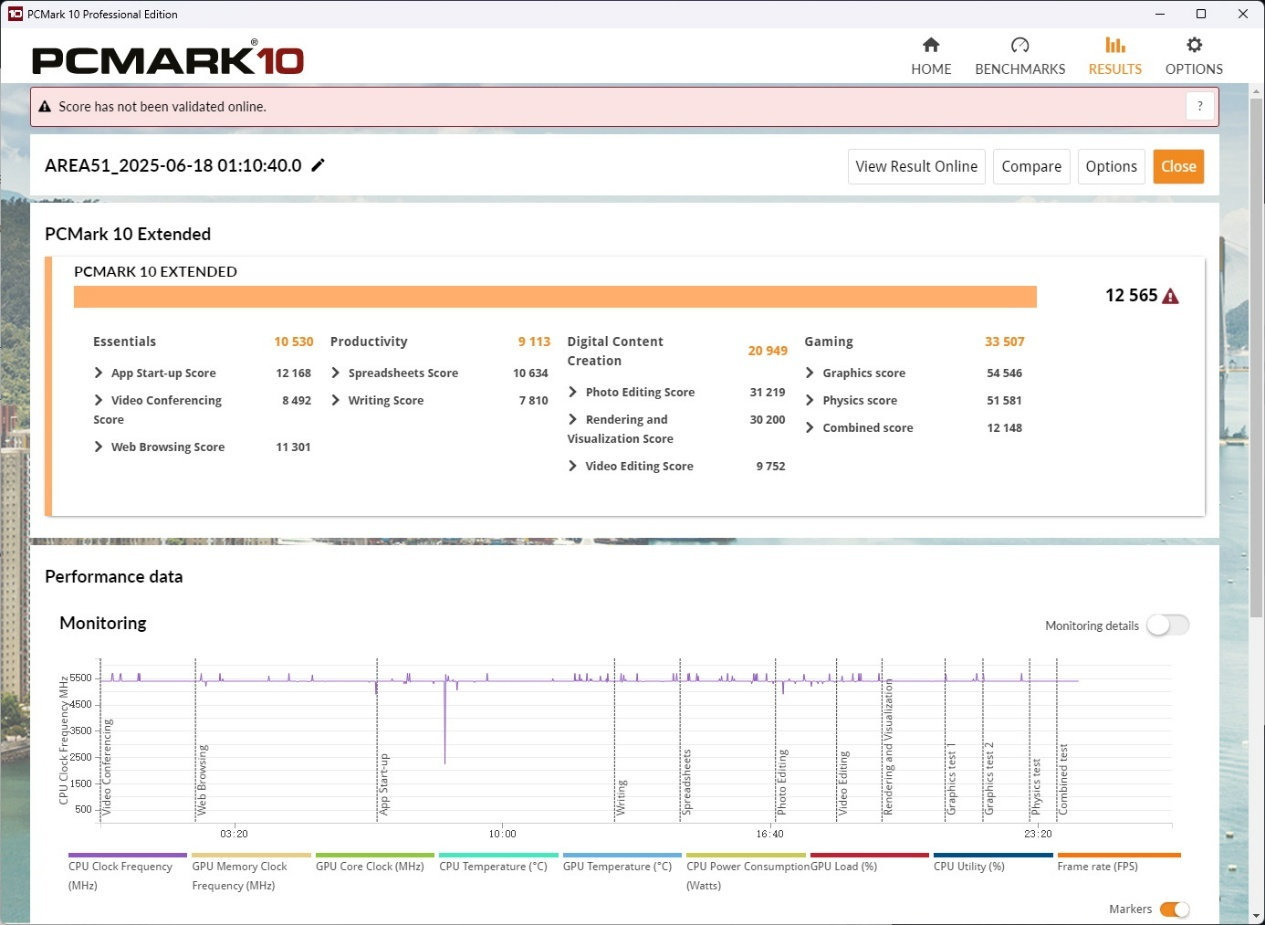Select GPU Core Clock legend swatch
Image resolution: width=1265 pixels, height=925 pixels.
click(375, 855)
